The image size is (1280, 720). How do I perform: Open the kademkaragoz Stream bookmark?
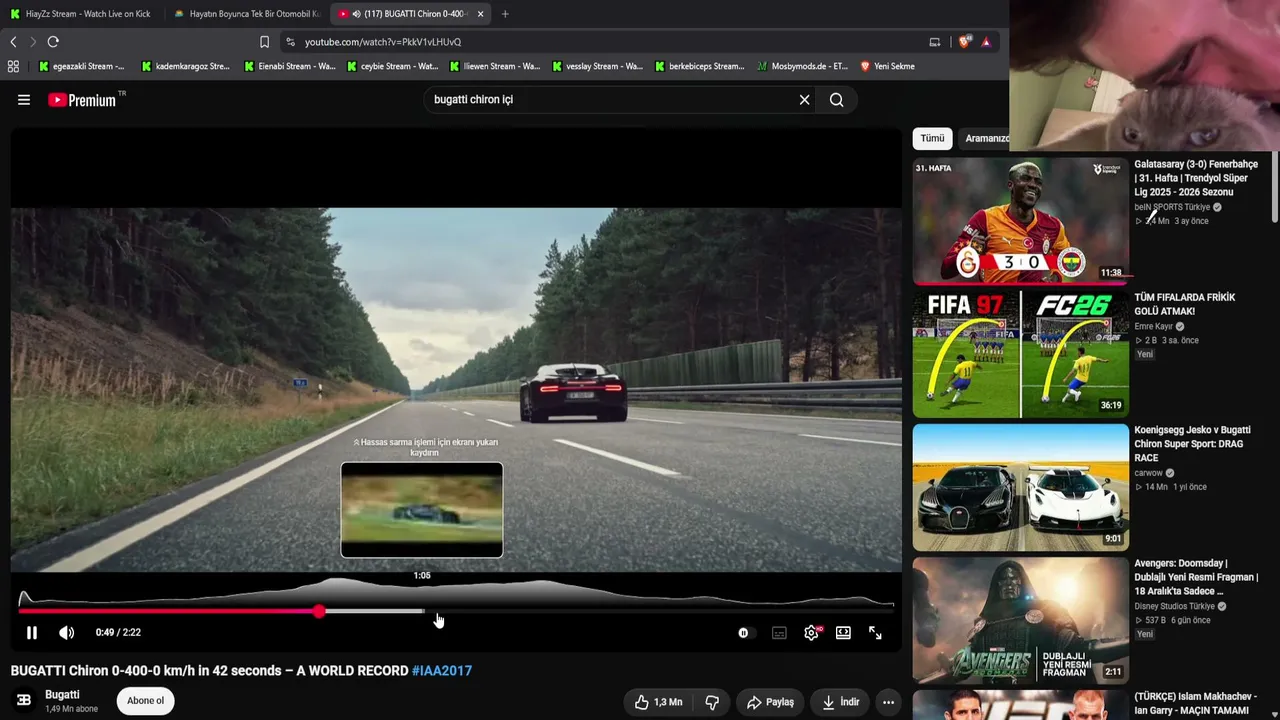click(185, 67)
